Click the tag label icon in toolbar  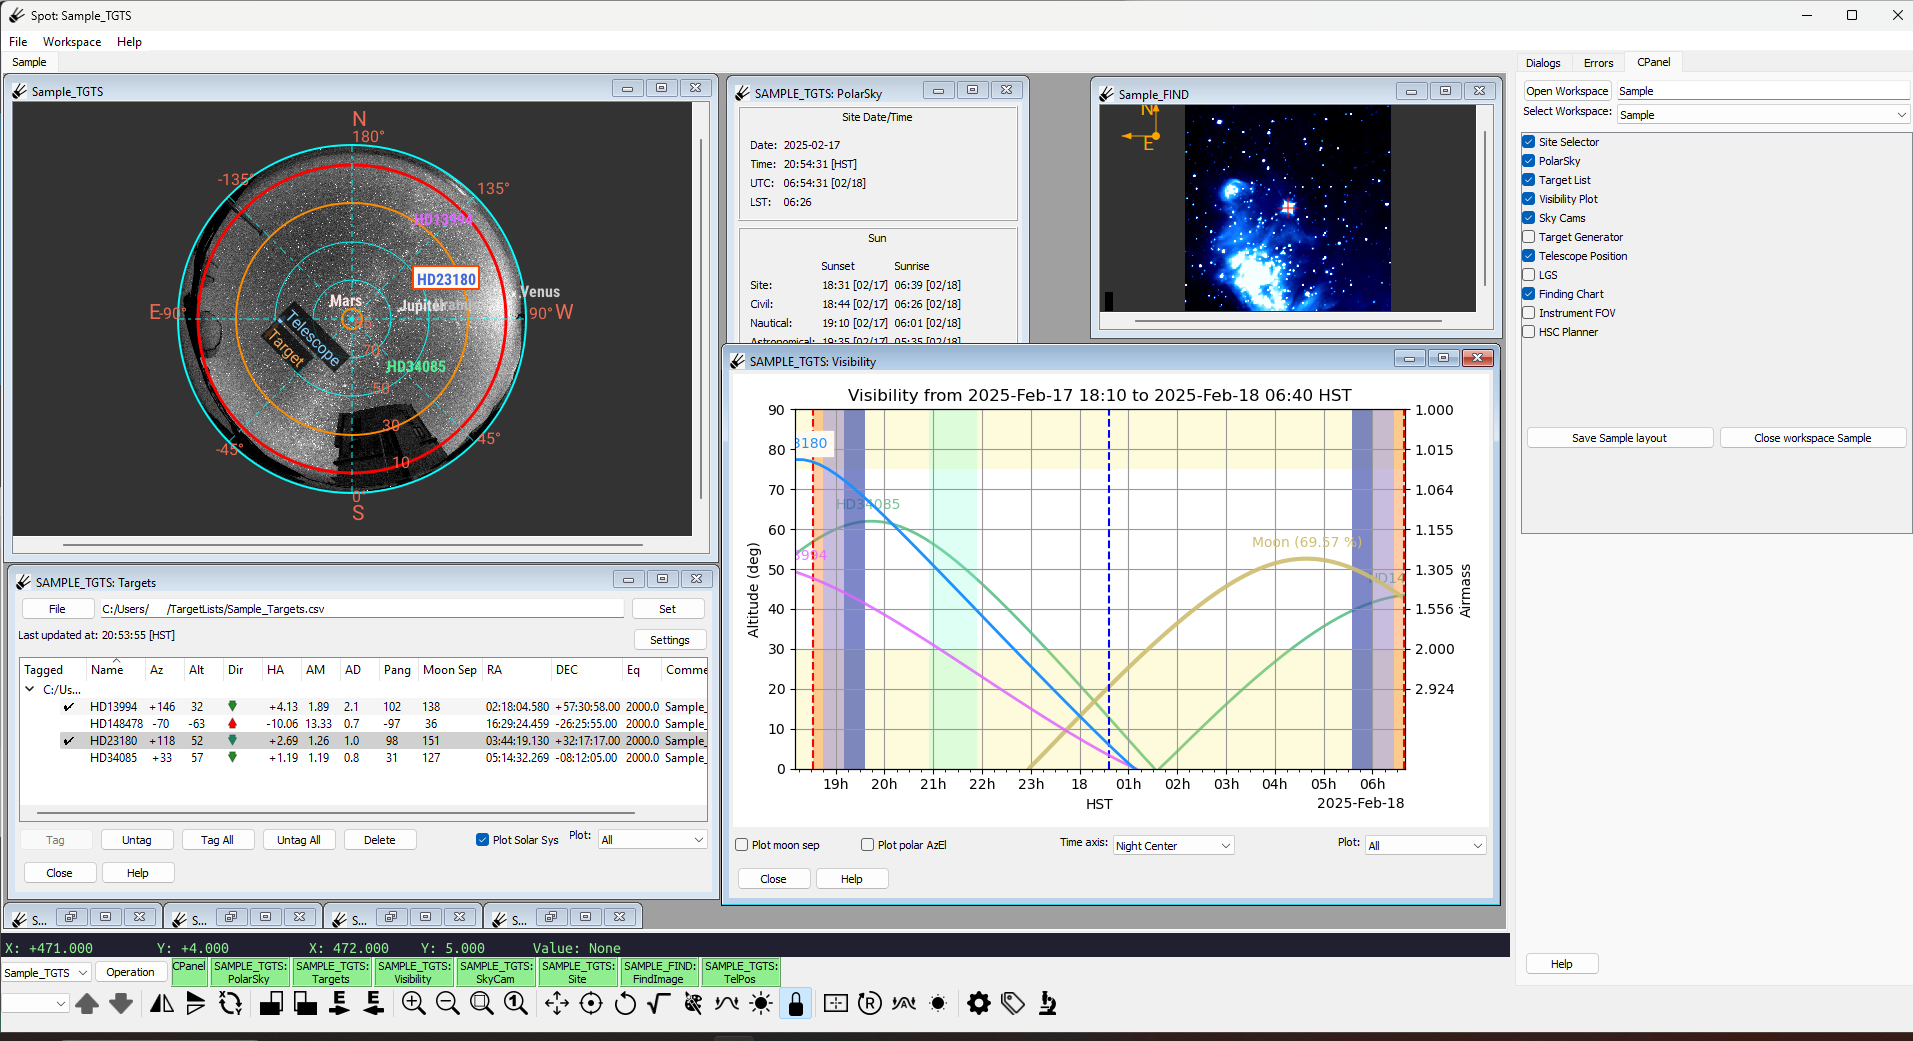1013,1003
